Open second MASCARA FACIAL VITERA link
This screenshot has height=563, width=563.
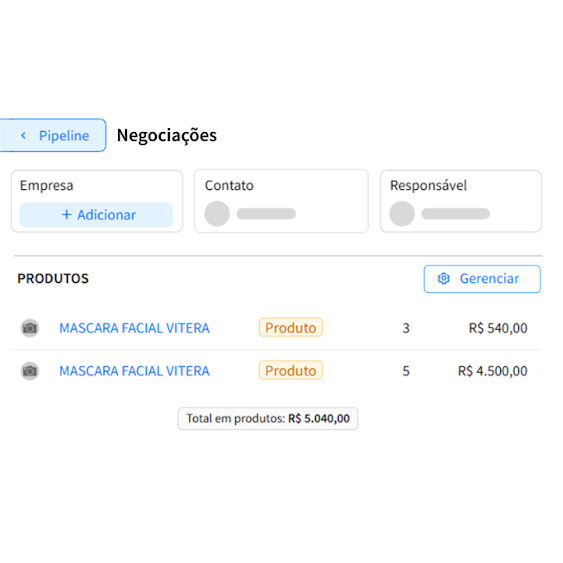(x=134, y=371)
